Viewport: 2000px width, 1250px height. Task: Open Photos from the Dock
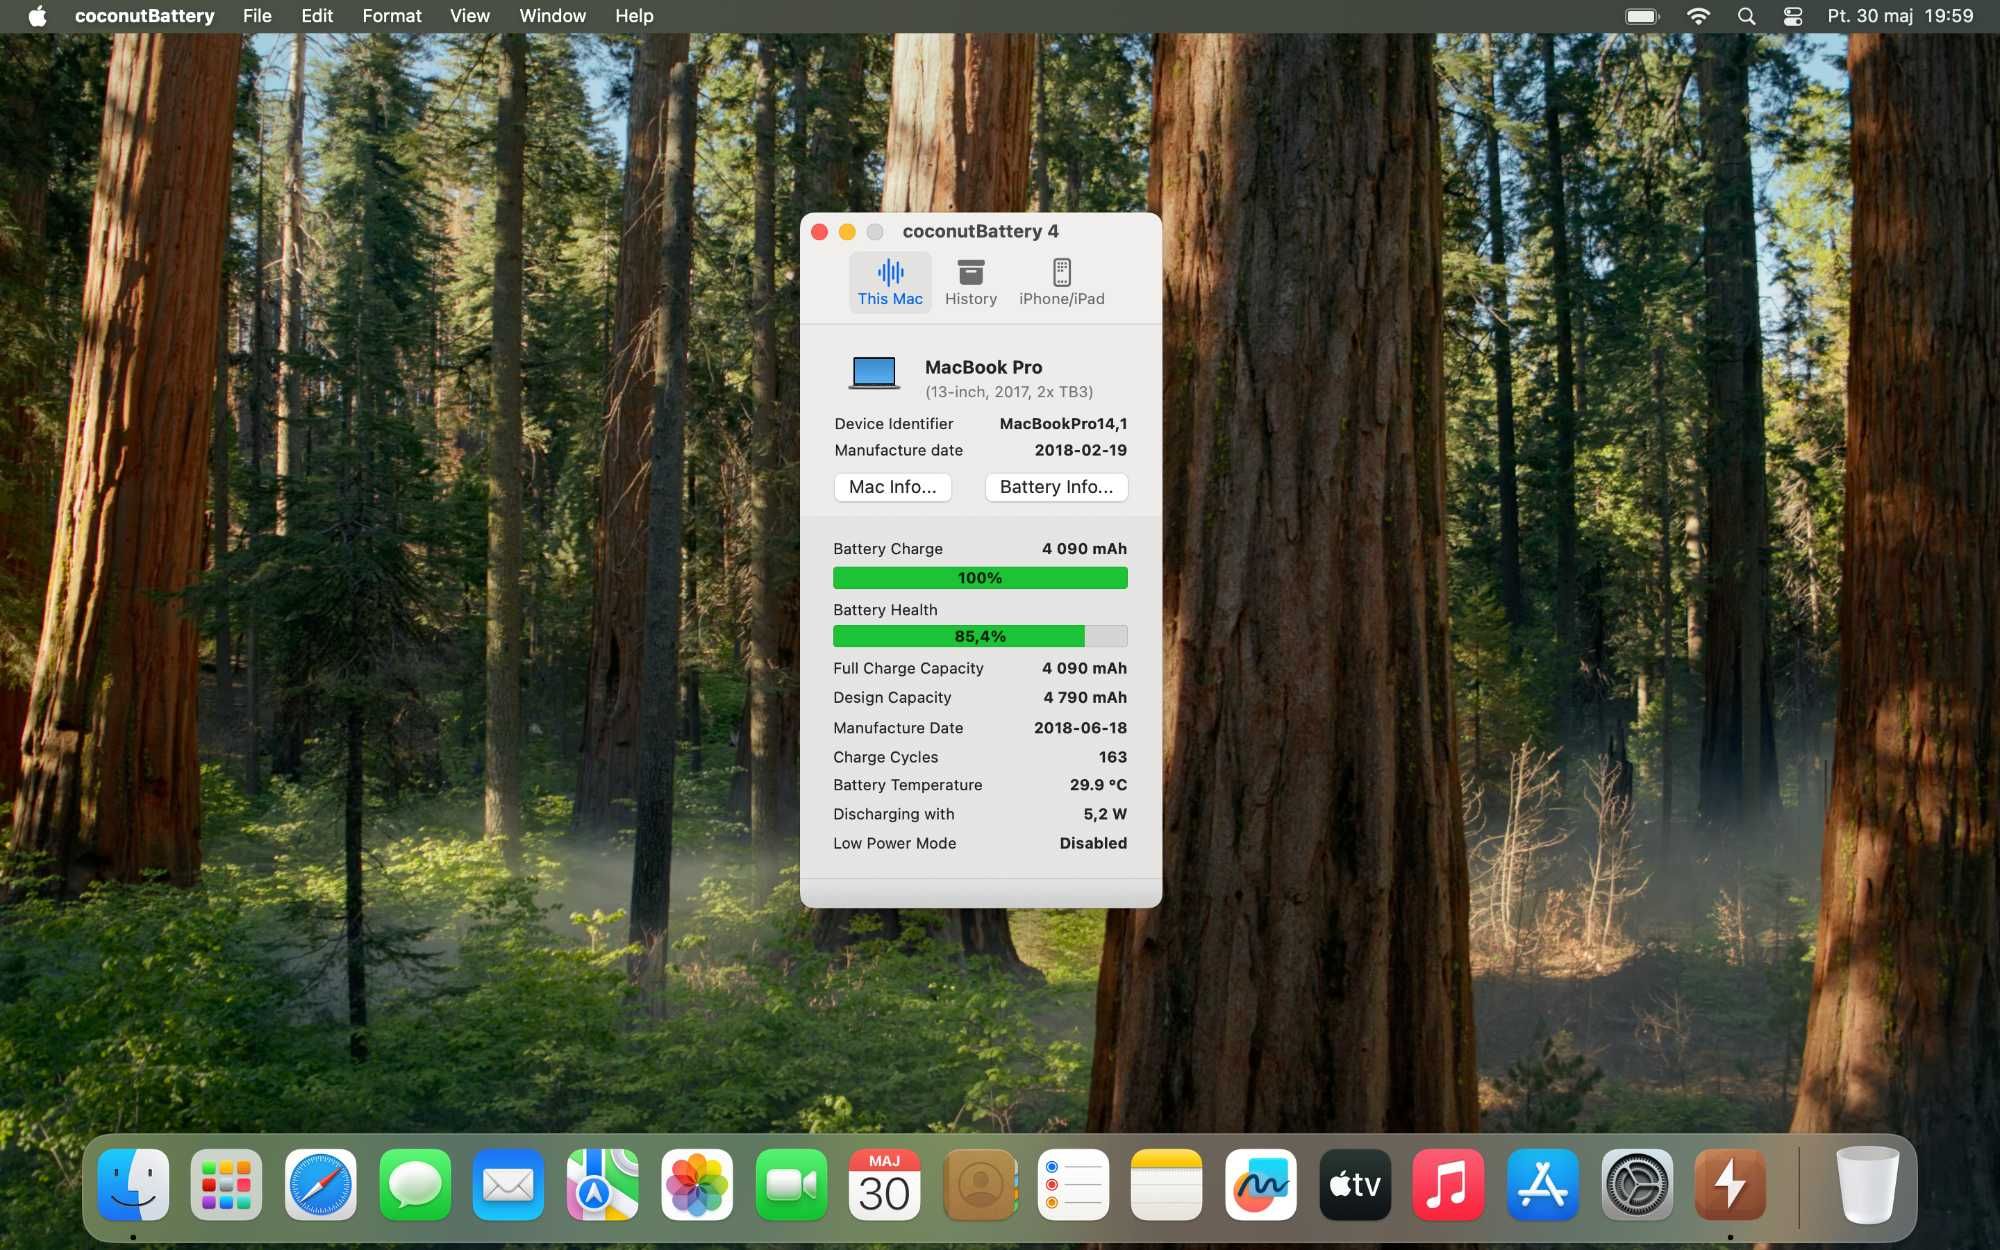[x=697, y=1185]
